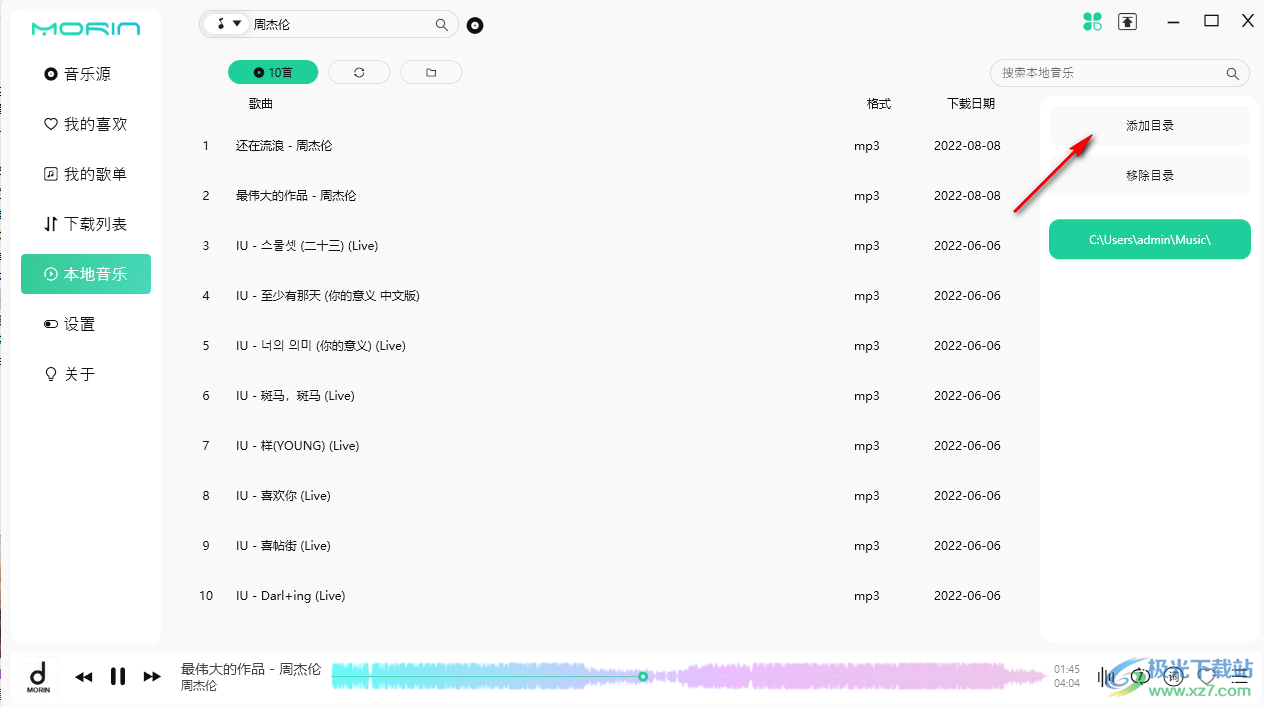Click the upload/update icon in title bar
Viewport: 1264px width, 707px height.
pyautogui.click(x=1127, y=20)
